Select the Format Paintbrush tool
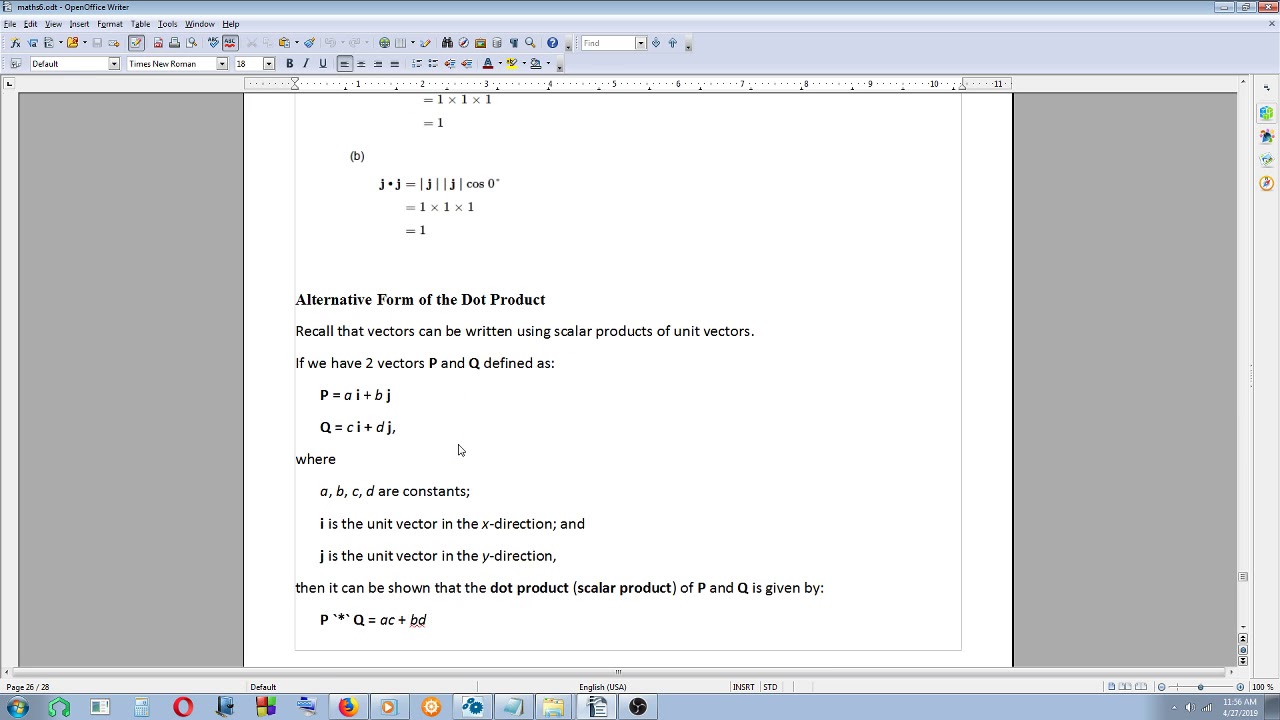 [x=310, y=43]
